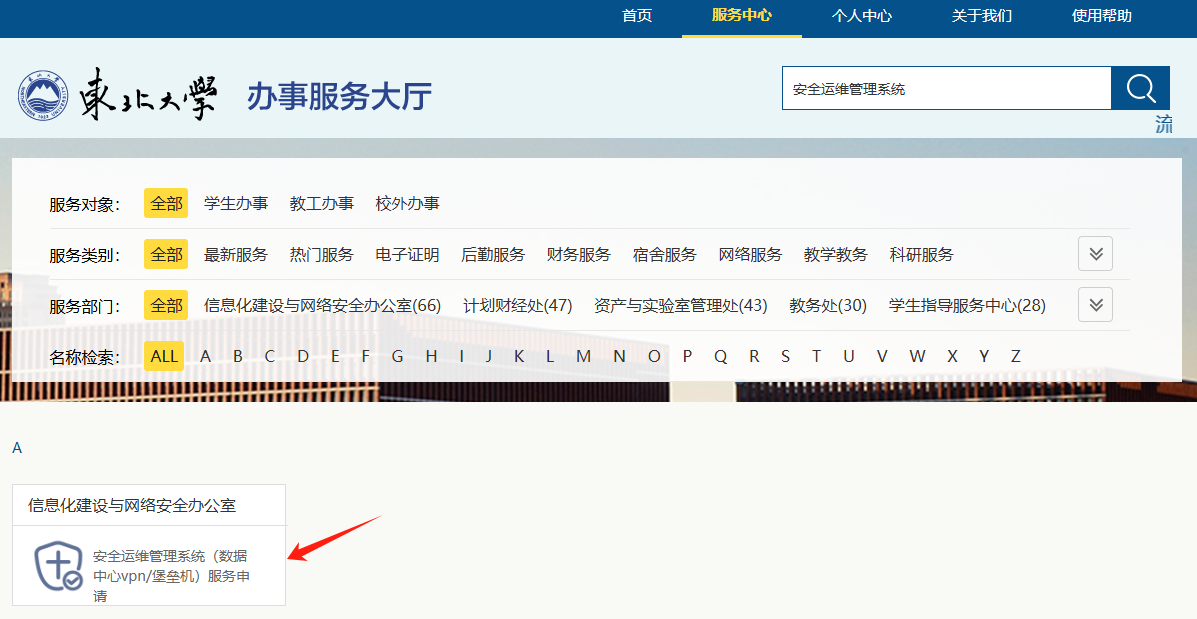Image resolution: width=1197 pixels, height=619 pixels.
Task: Select the 校外办事 filter
Action: point(407,203)
